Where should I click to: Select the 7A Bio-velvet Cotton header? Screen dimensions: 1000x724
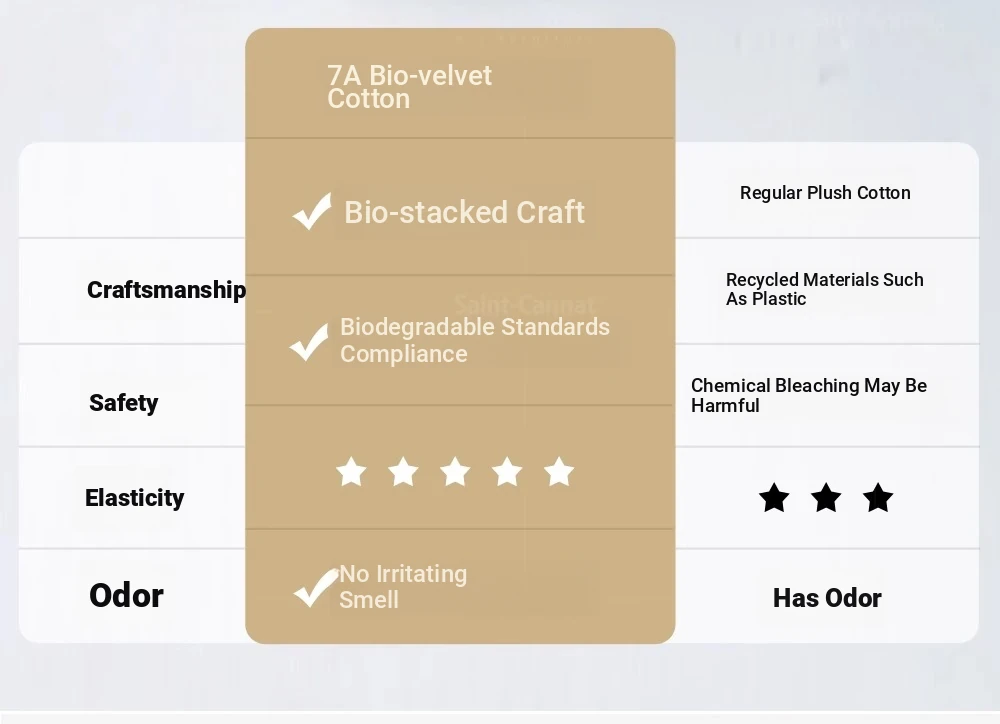409,87
